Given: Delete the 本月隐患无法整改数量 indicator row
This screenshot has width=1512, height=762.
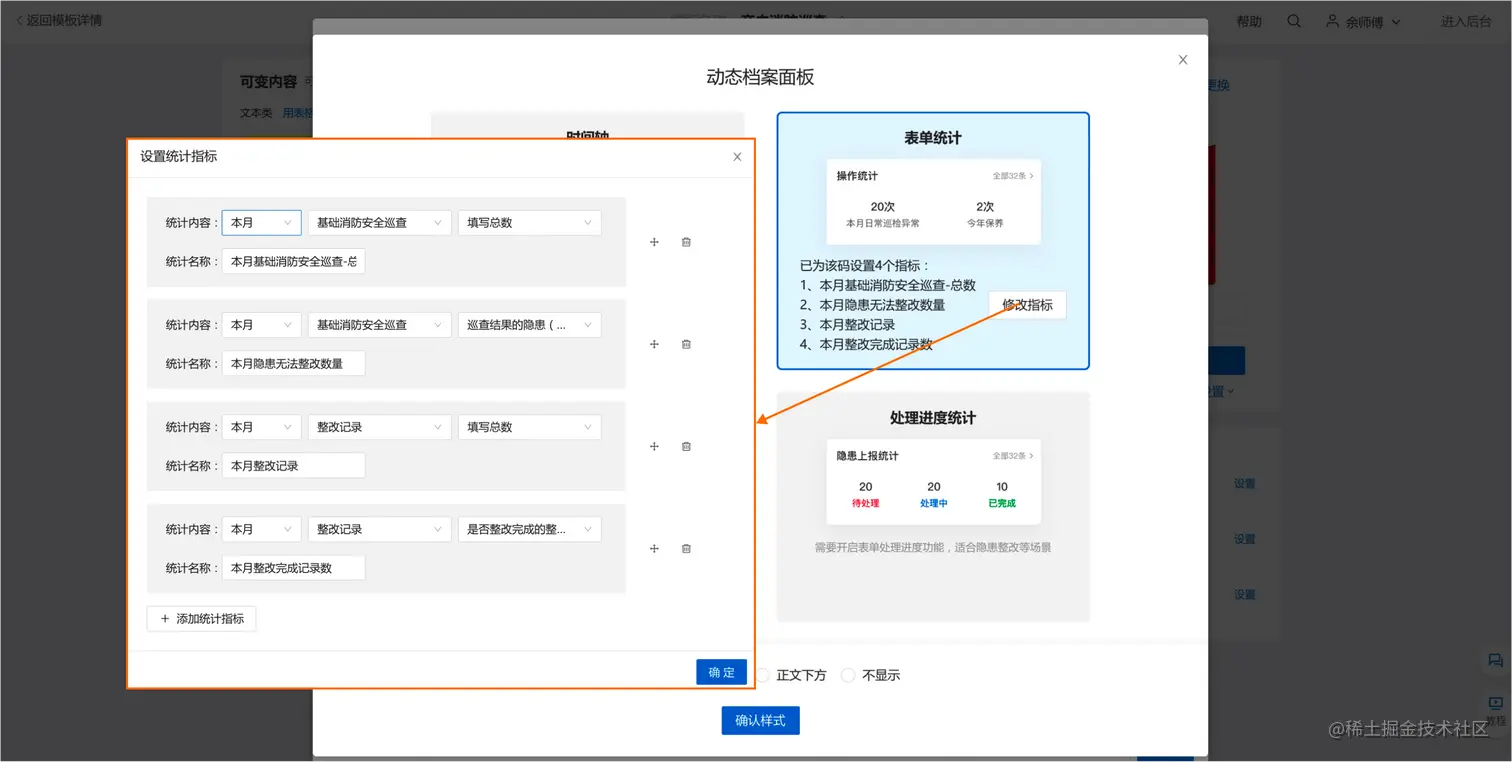Looking at the screenshot, I should tap(686, 344).
